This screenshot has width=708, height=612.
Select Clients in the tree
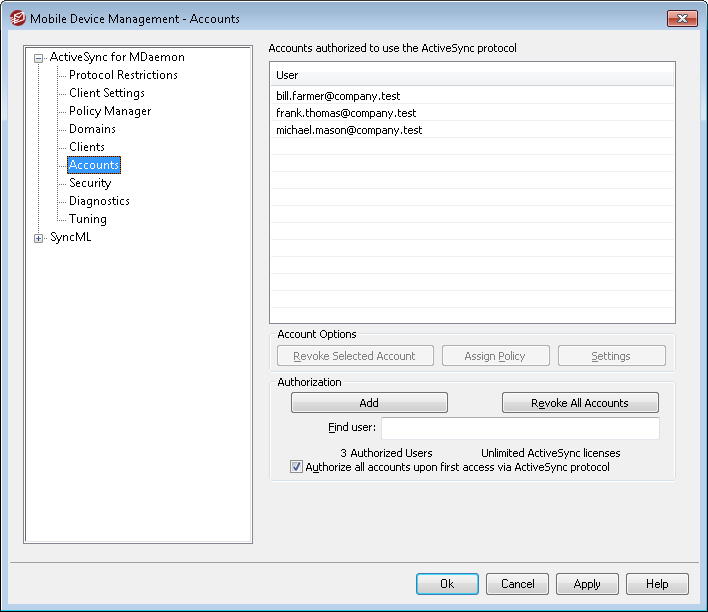[x=87, y=147]
